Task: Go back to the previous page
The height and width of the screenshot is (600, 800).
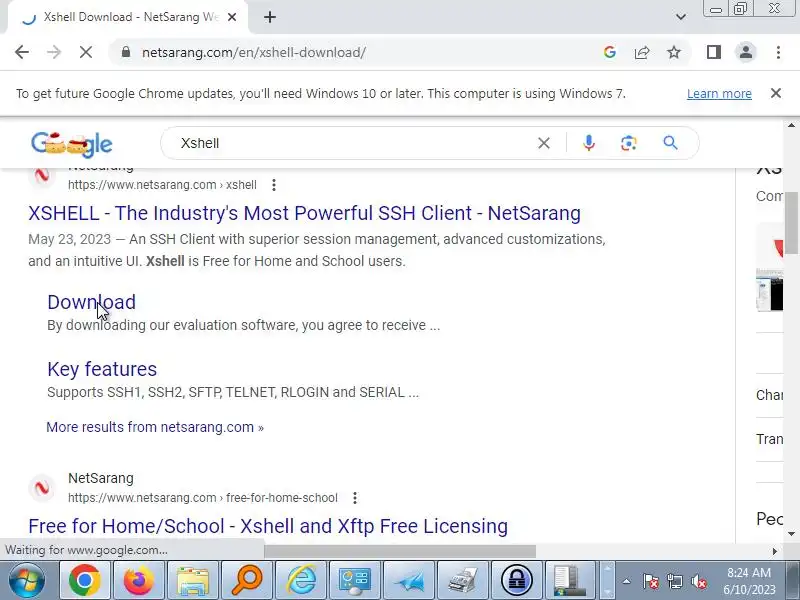Action: [22, 52]
